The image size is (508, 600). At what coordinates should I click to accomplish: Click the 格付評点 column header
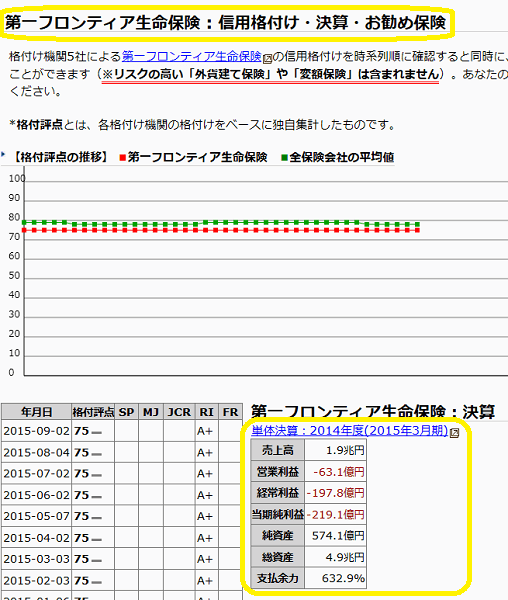coord(93,412)
